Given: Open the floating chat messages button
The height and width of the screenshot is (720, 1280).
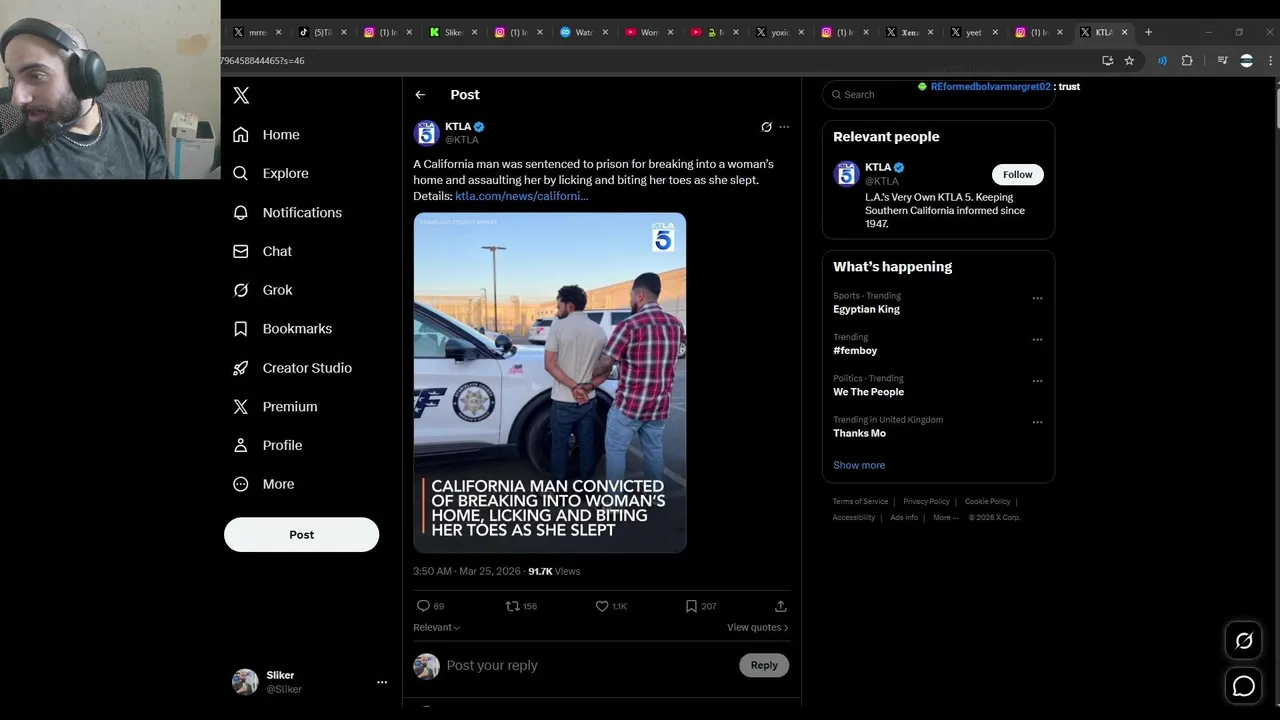Looking at the screenshot, I should point(1244,686).
